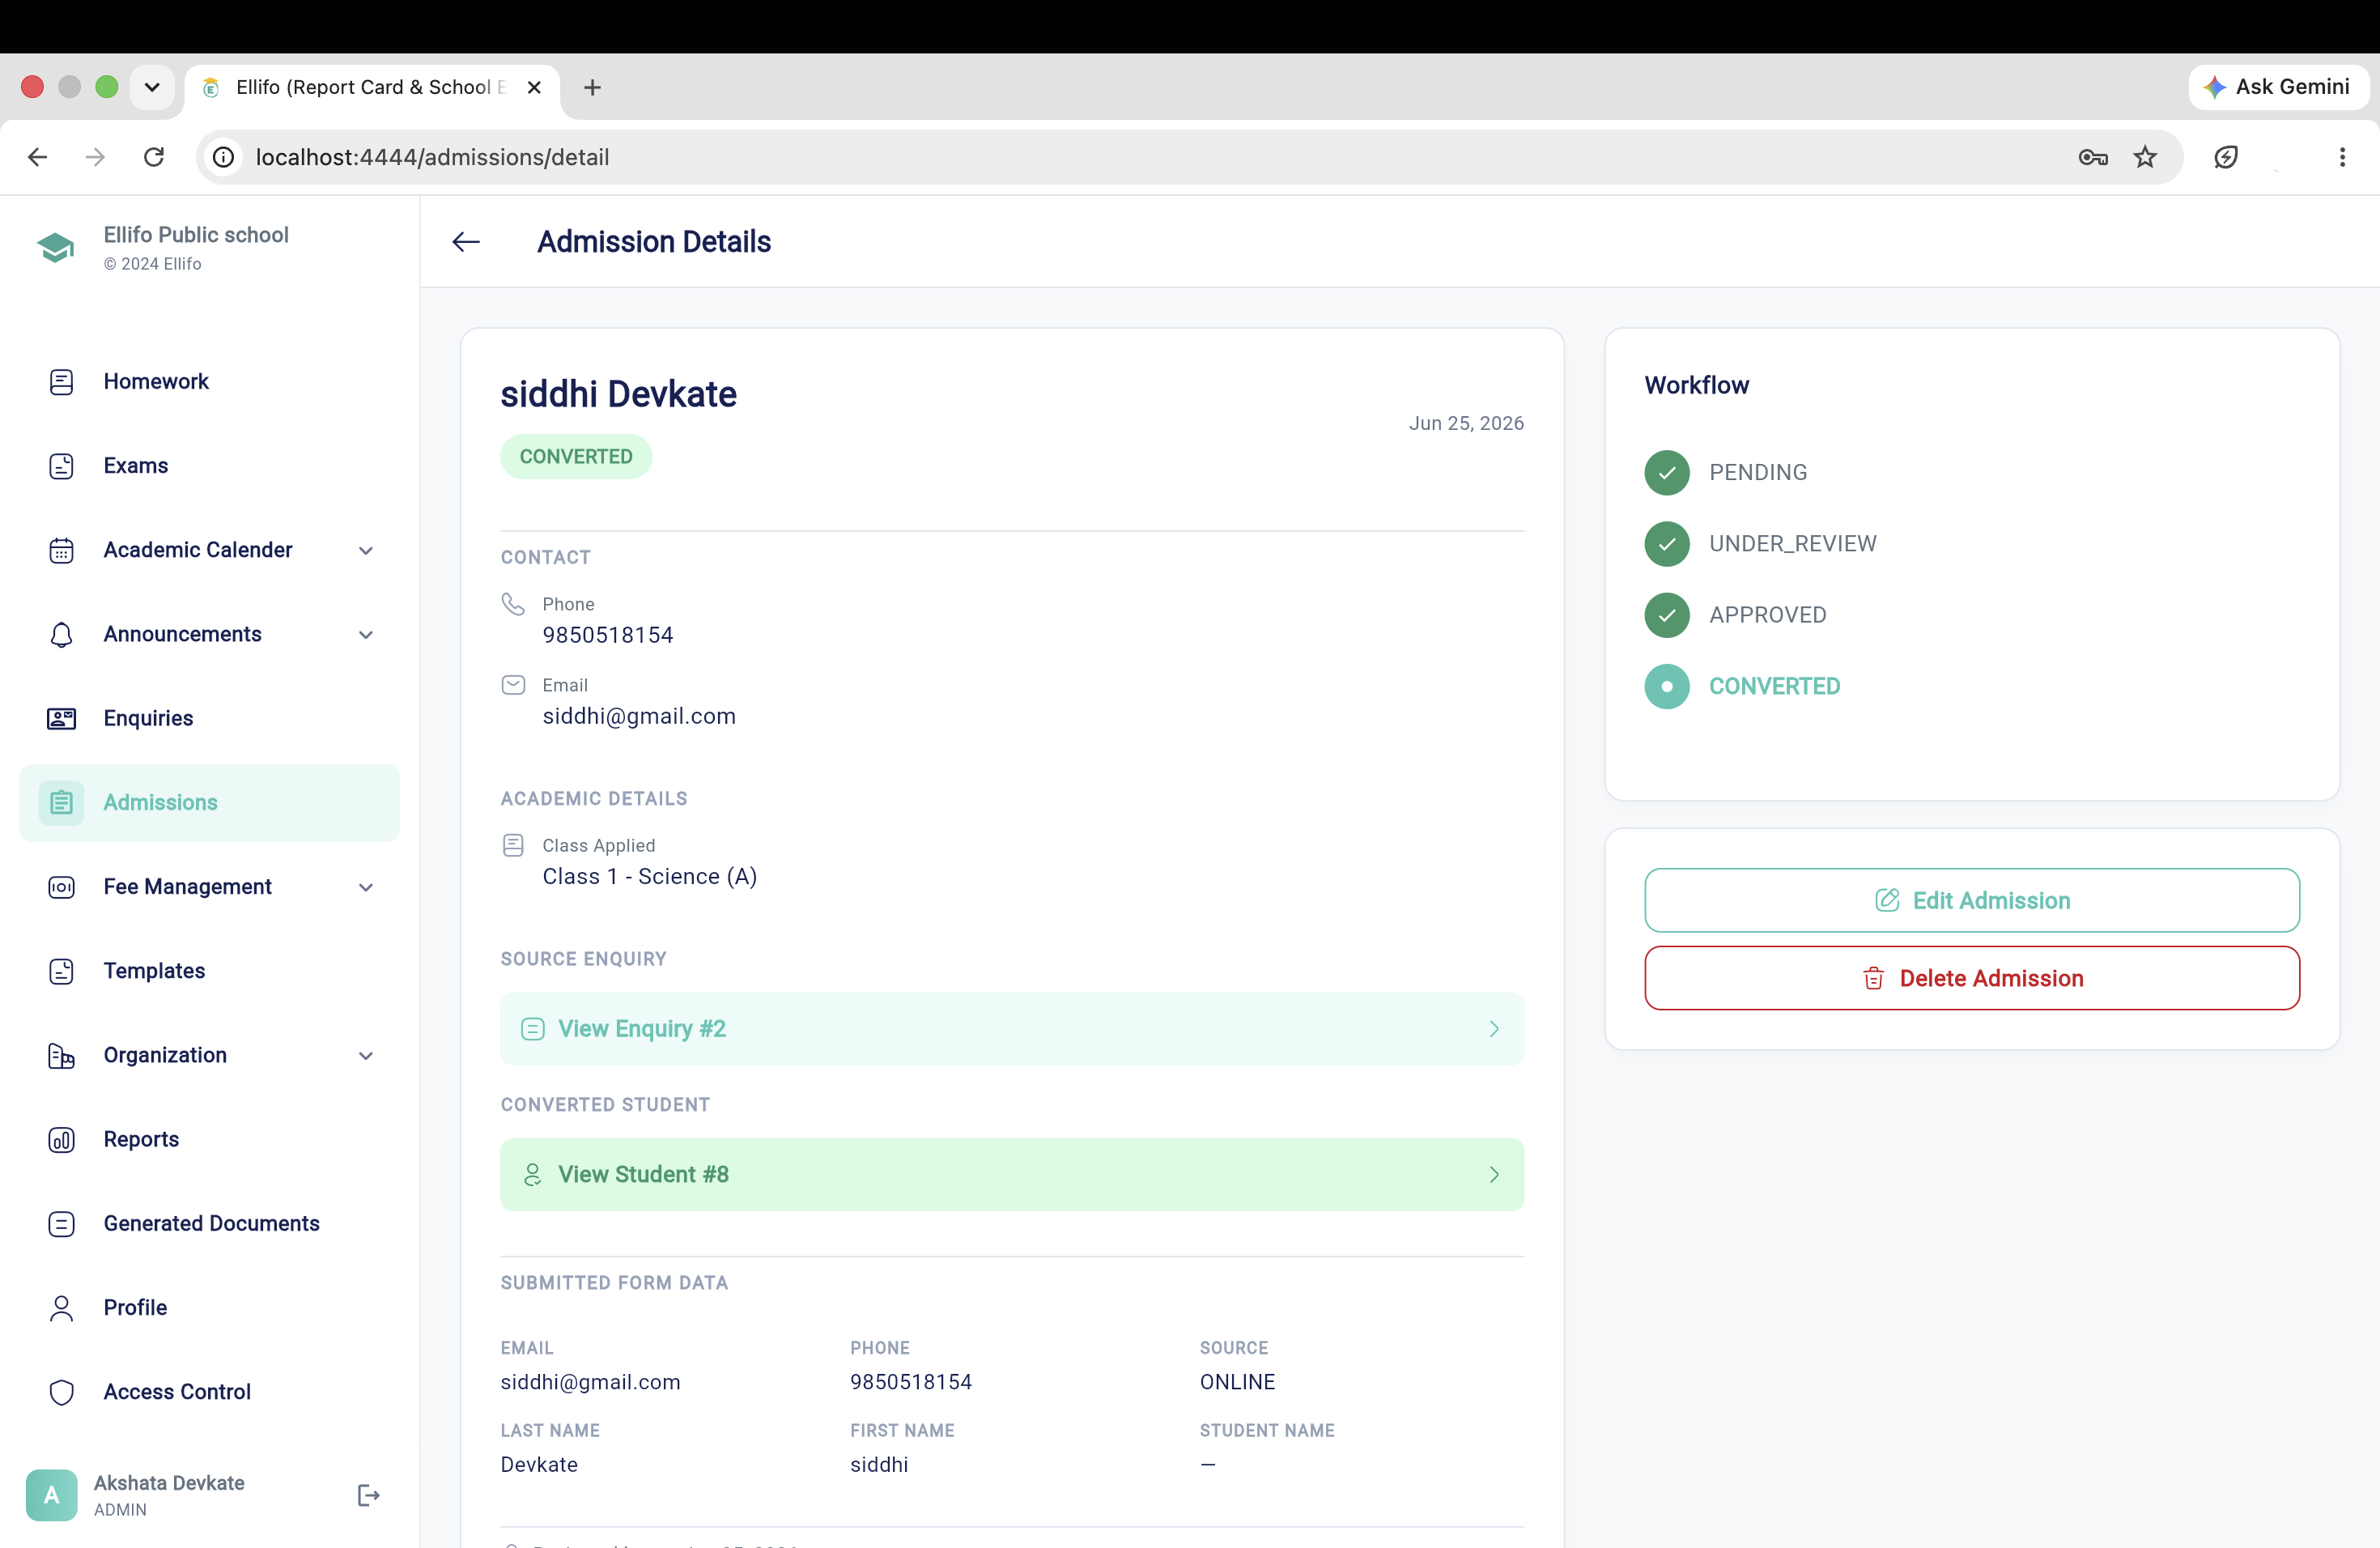This screenshot has height=1548, width=2380.
Task: Click the Fee Management money icon
Action: pos(61,887)
